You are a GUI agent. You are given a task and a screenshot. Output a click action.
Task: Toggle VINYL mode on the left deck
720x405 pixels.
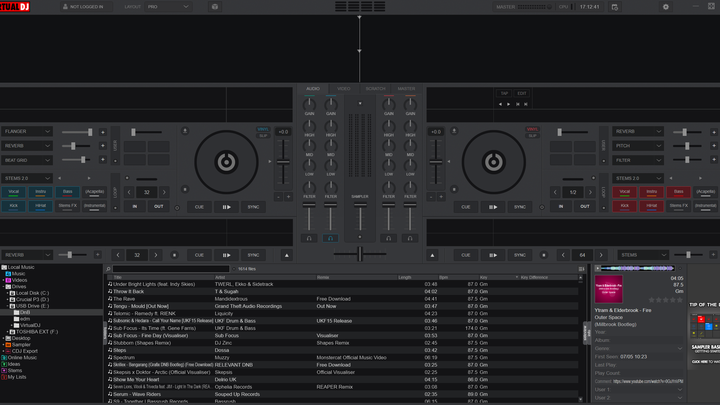[263, 129]
